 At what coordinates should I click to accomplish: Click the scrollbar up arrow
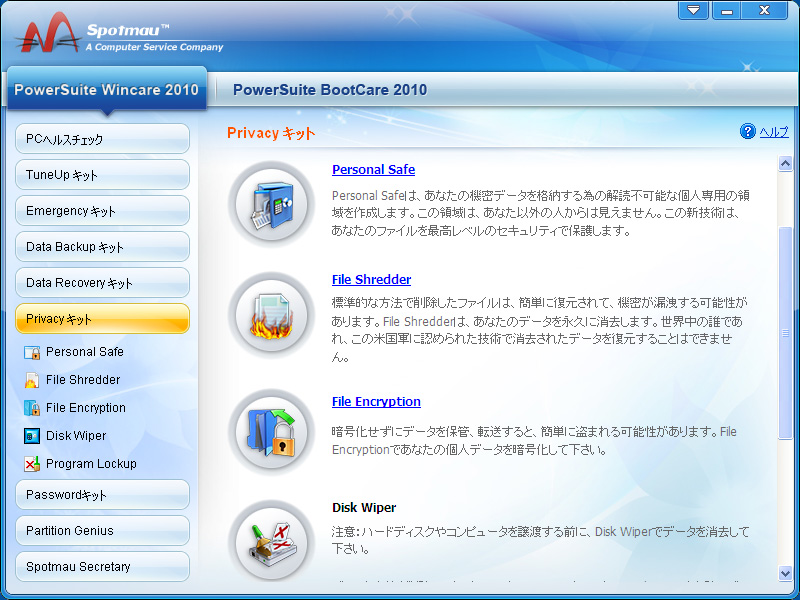785,164
